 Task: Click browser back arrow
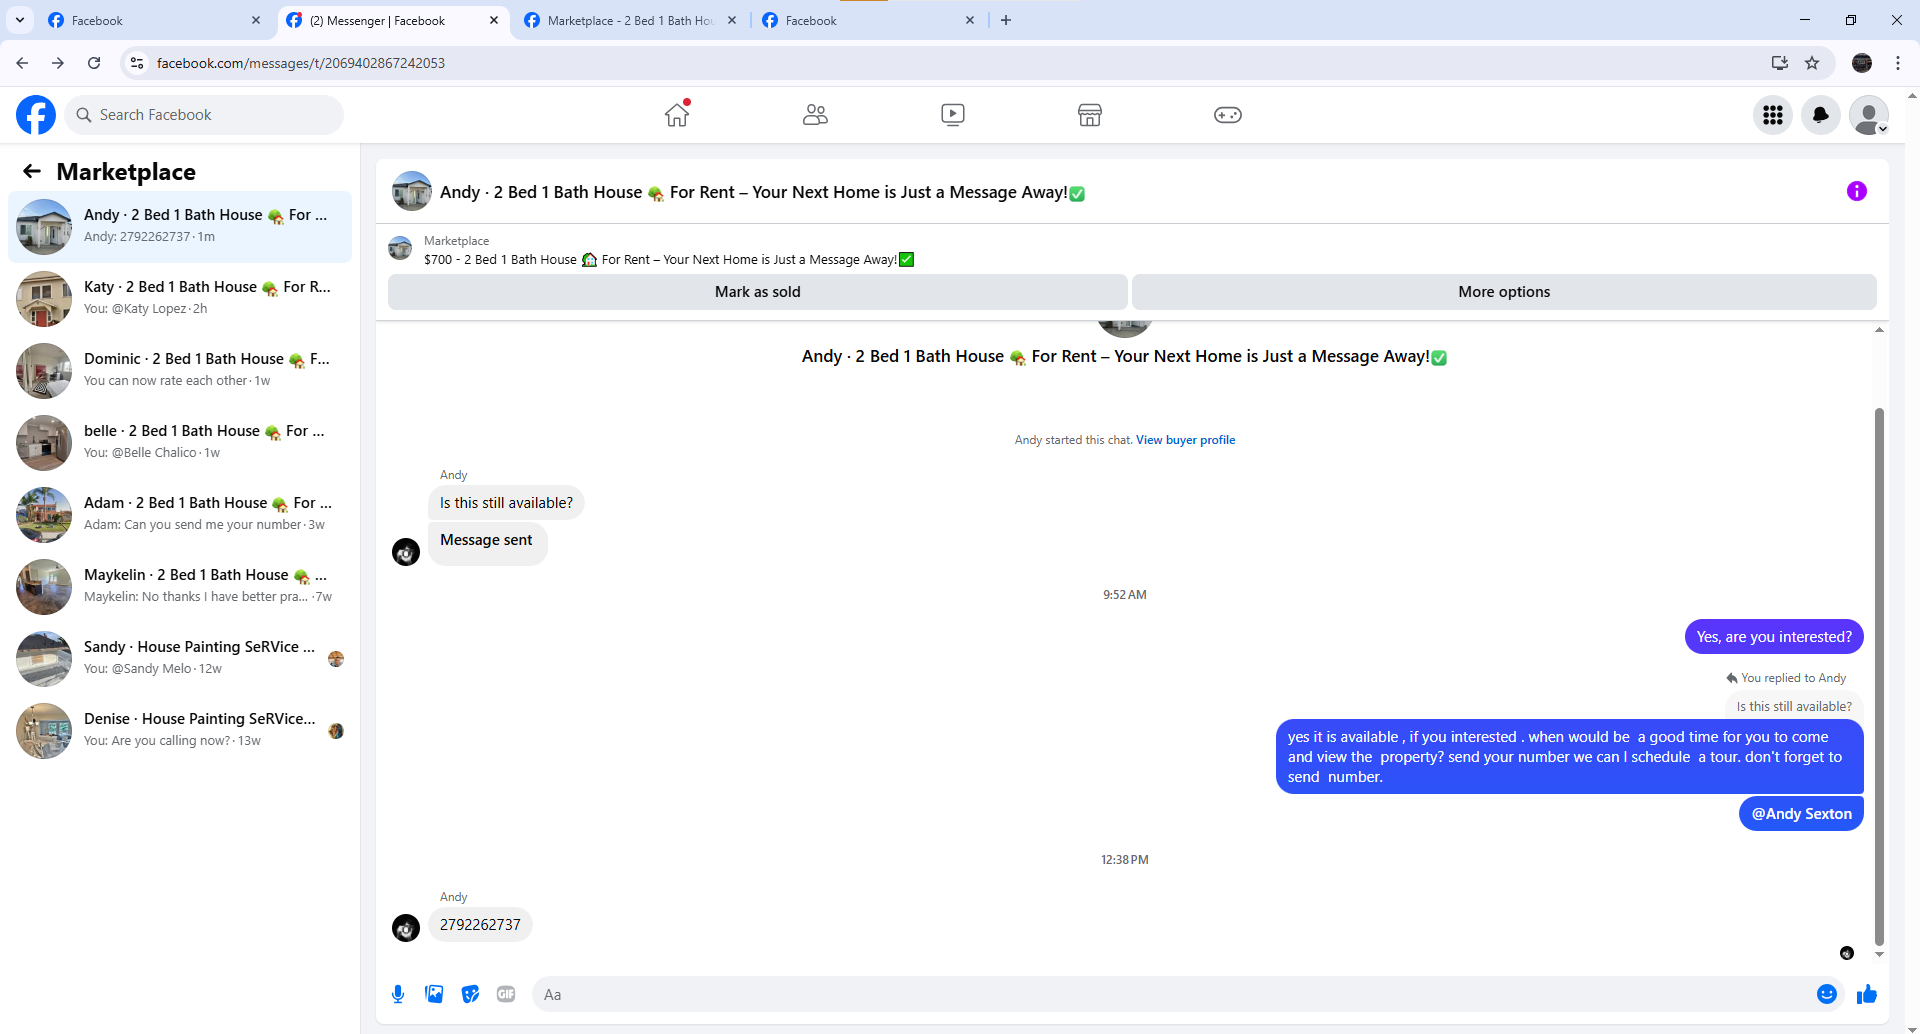[22, 63]
